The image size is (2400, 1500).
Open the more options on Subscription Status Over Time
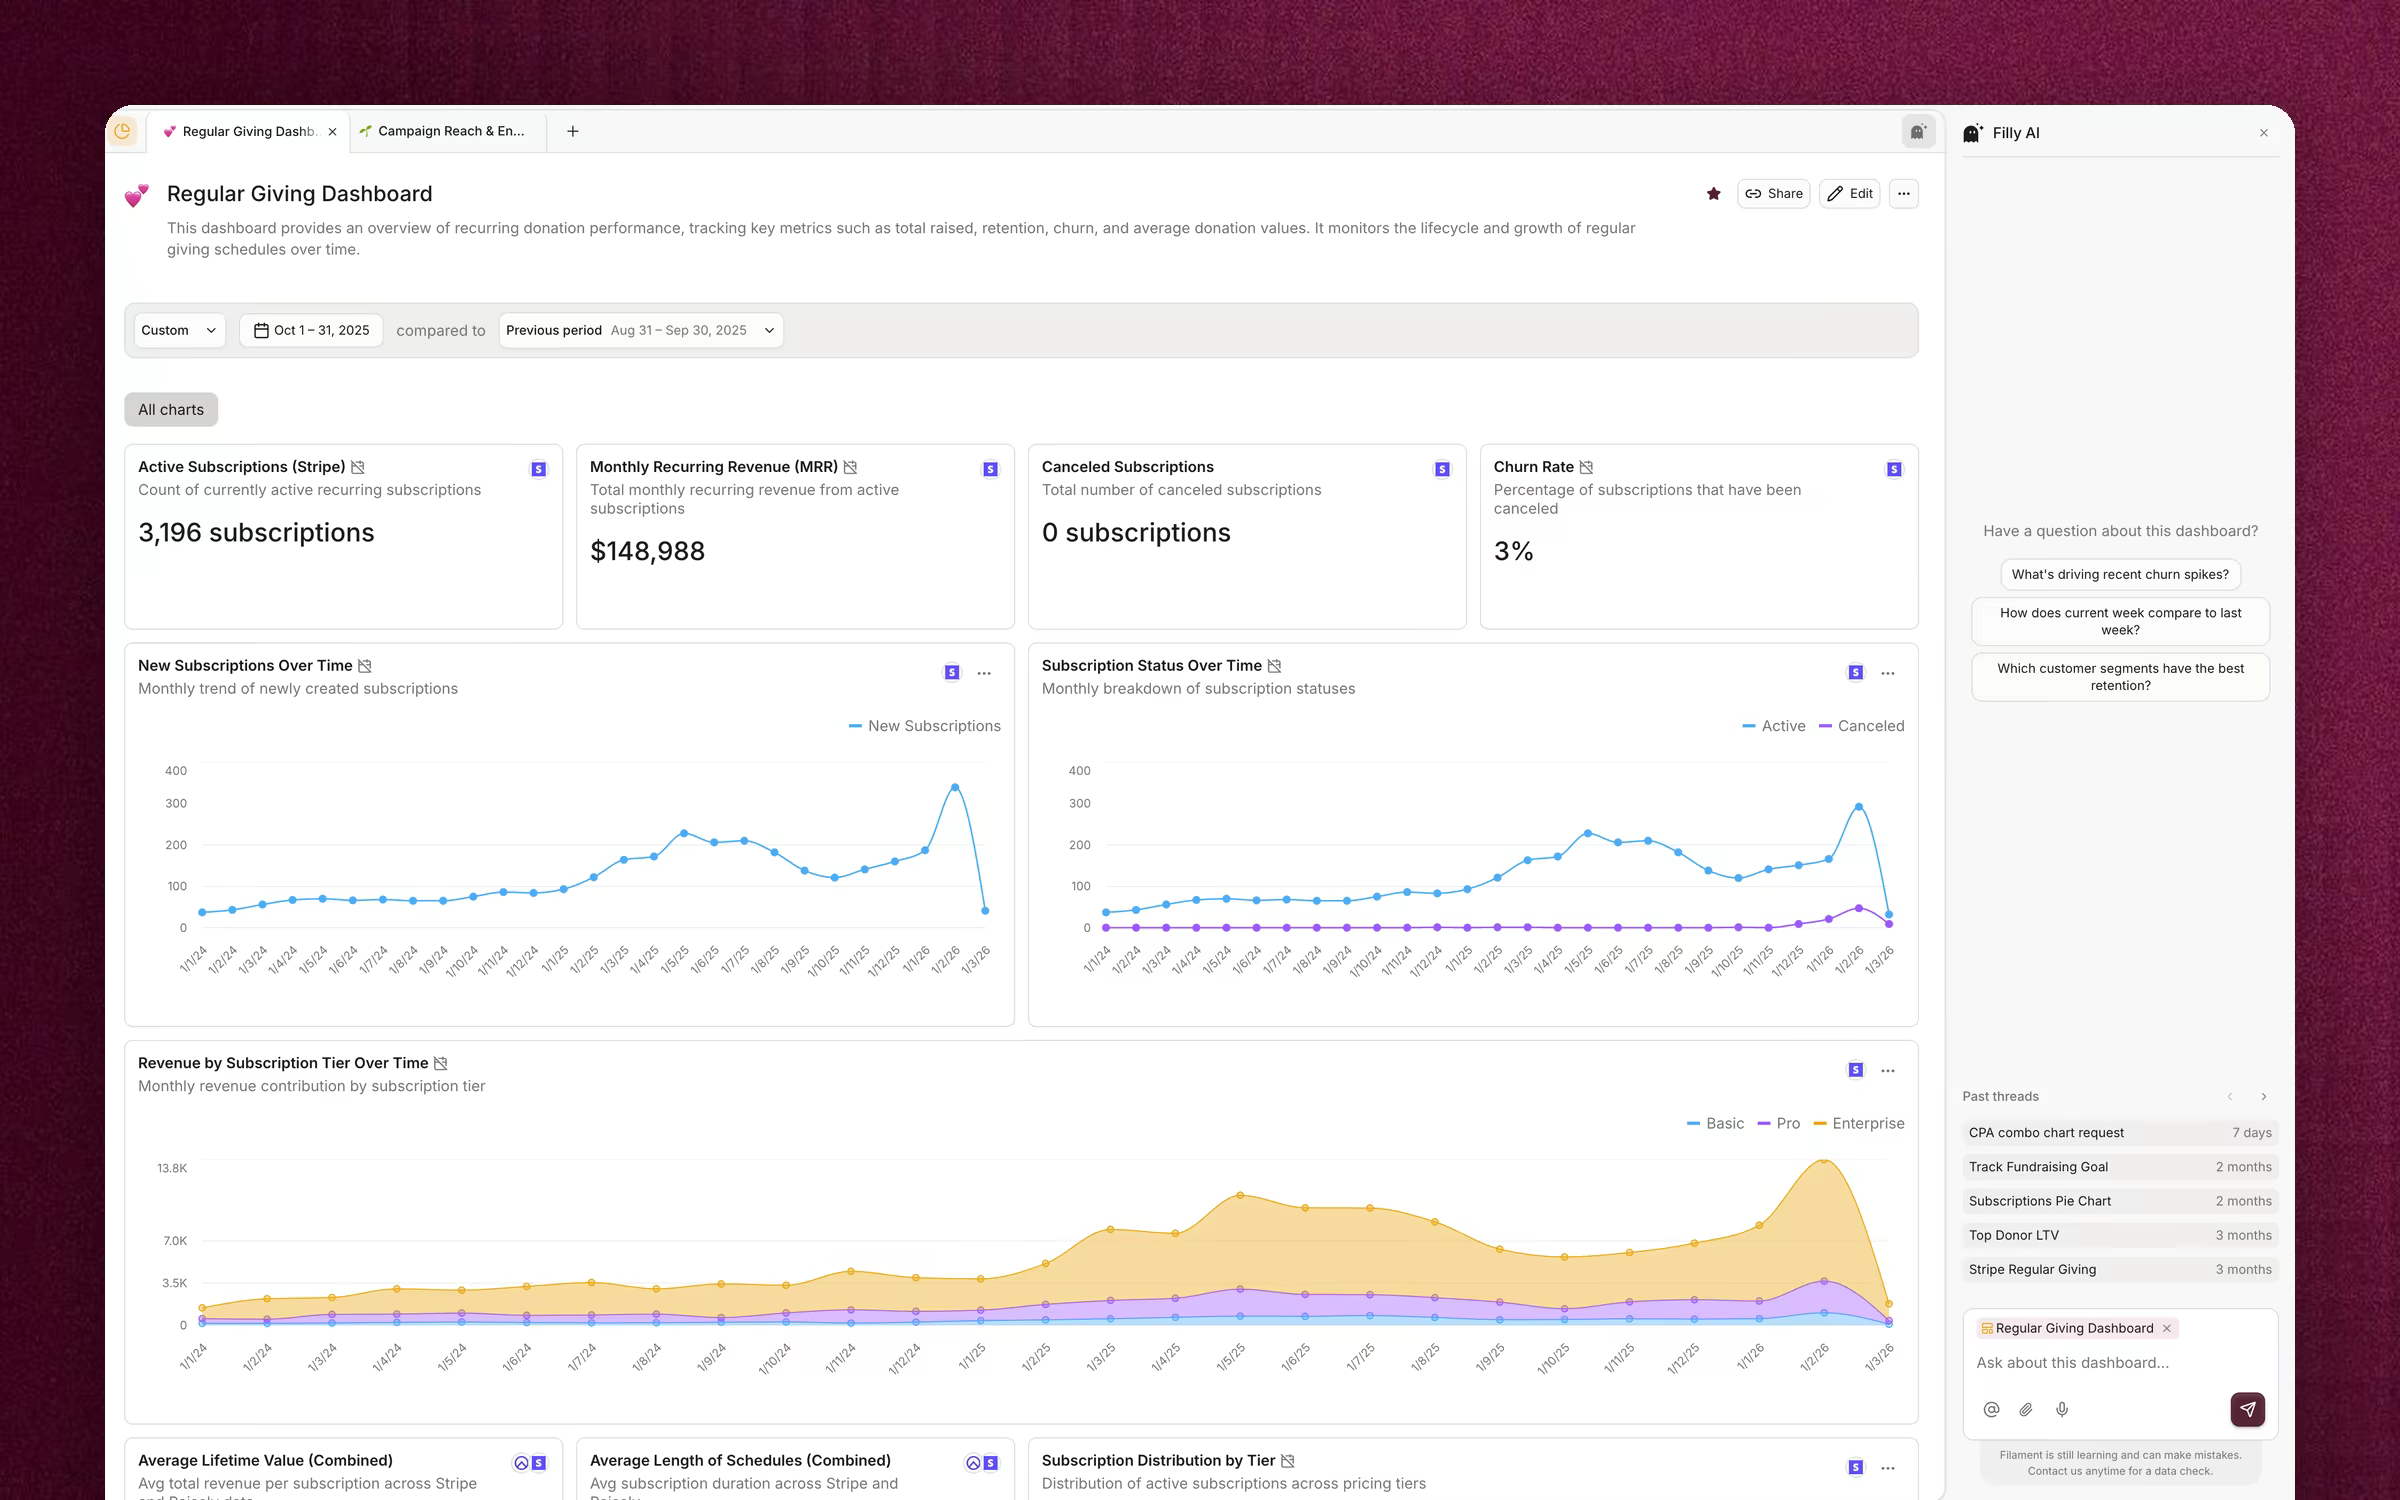coord(1888,673)
